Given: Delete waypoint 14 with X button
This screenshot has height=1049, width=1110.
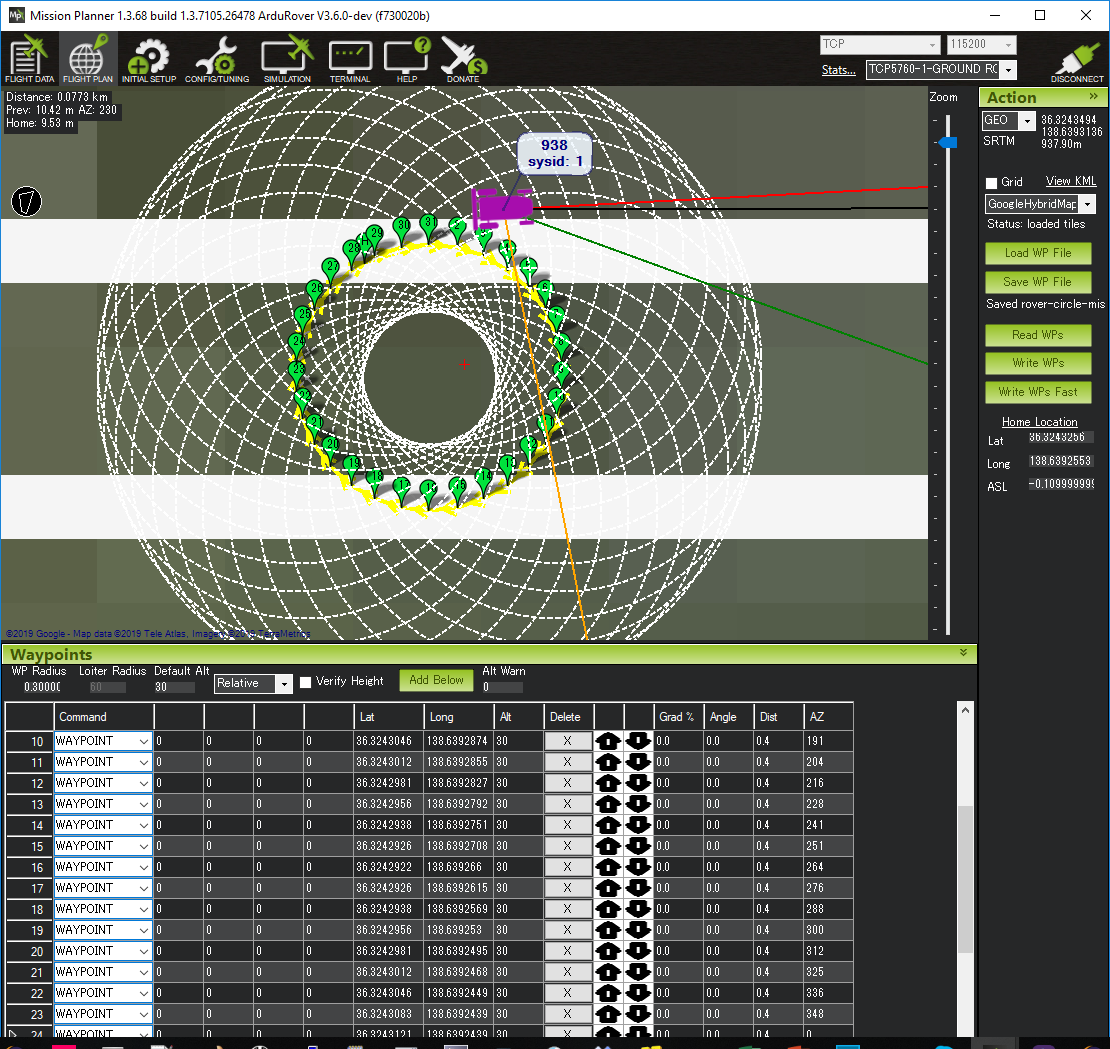Looking at the screenshot, I should point(568,825).
